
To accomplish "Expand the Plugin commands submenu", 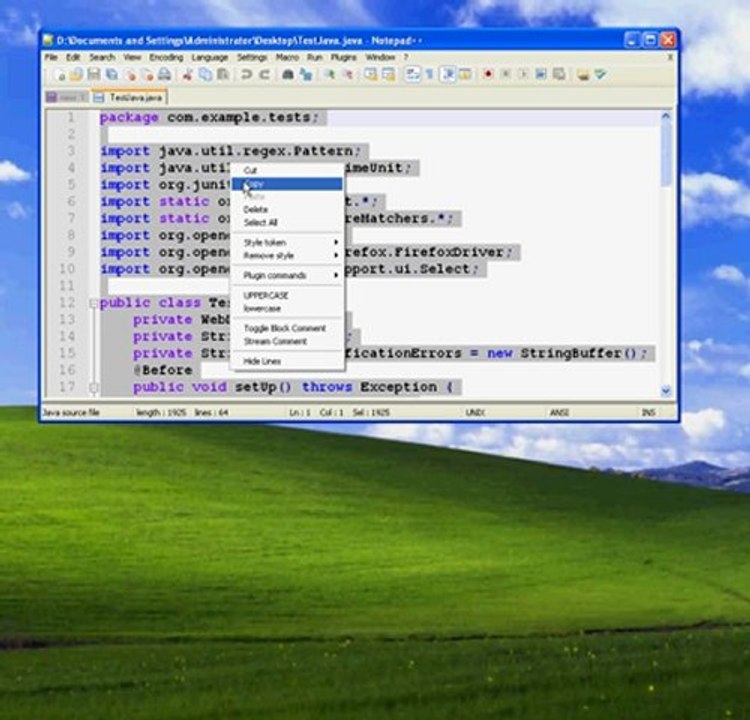I will tap(287, 276).
